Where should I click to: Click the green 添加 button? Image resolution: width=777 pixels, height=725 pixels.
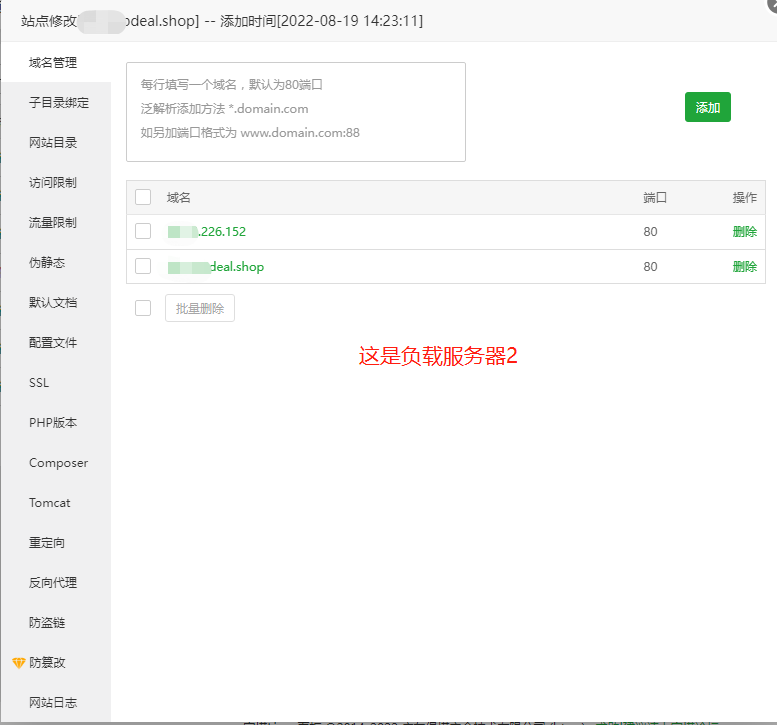[x=708, y=107]
